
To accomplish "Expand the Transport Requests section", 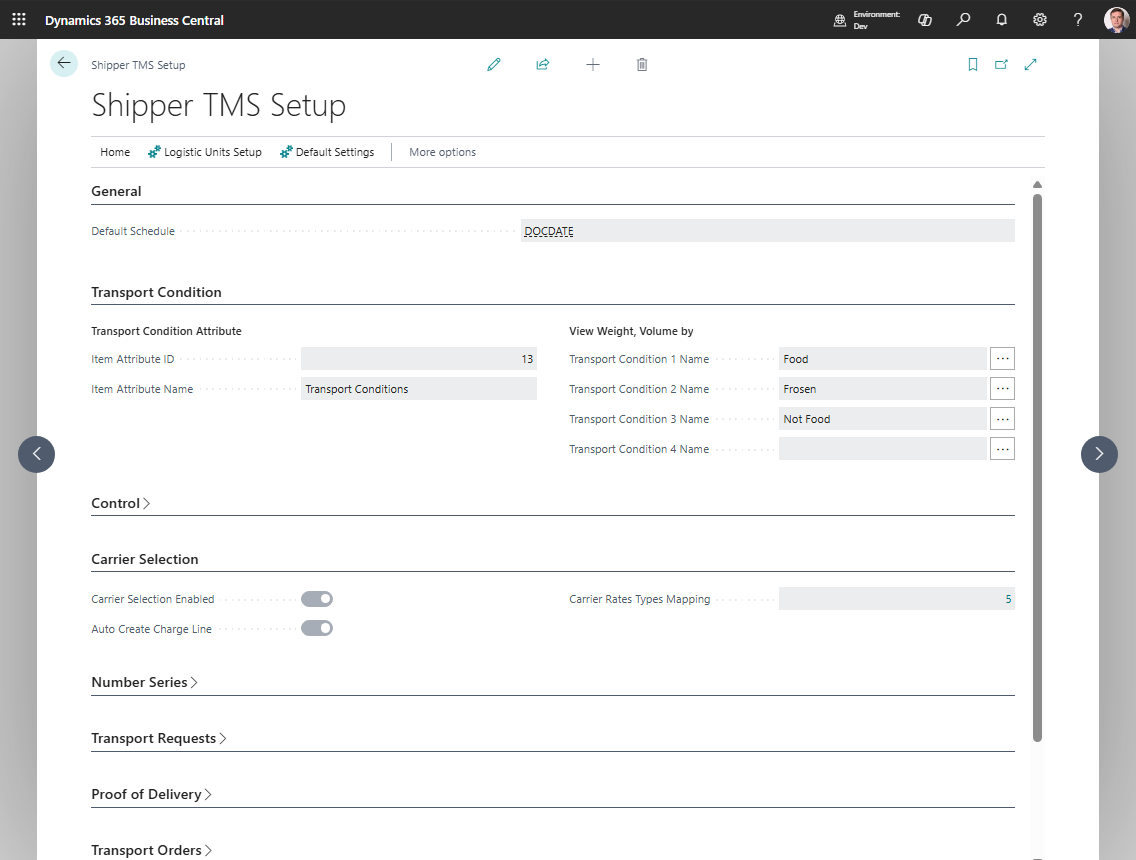I will [x=159, y=738].
